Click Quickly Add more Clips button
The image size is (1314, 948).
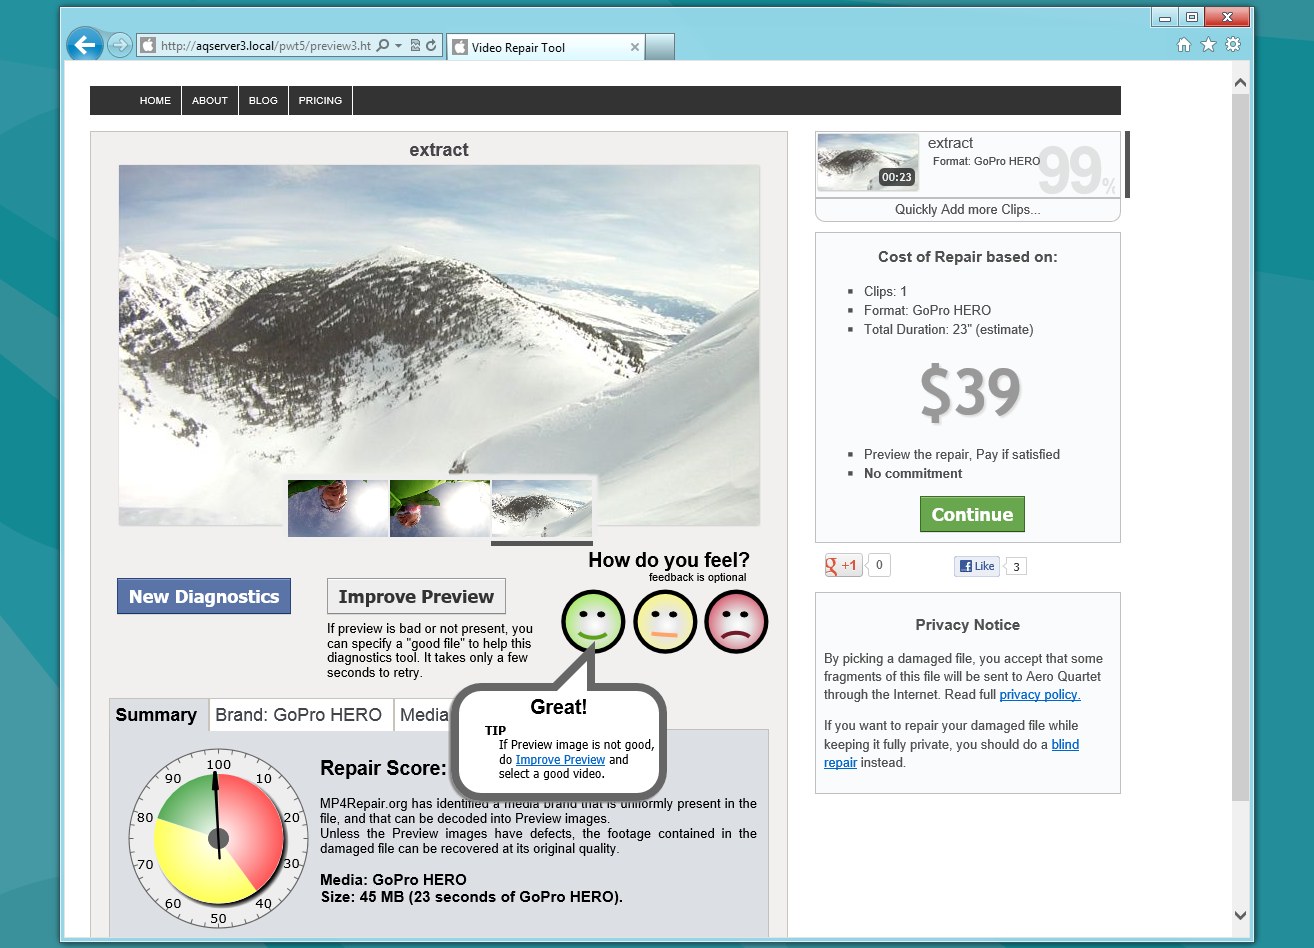[967, 210]
